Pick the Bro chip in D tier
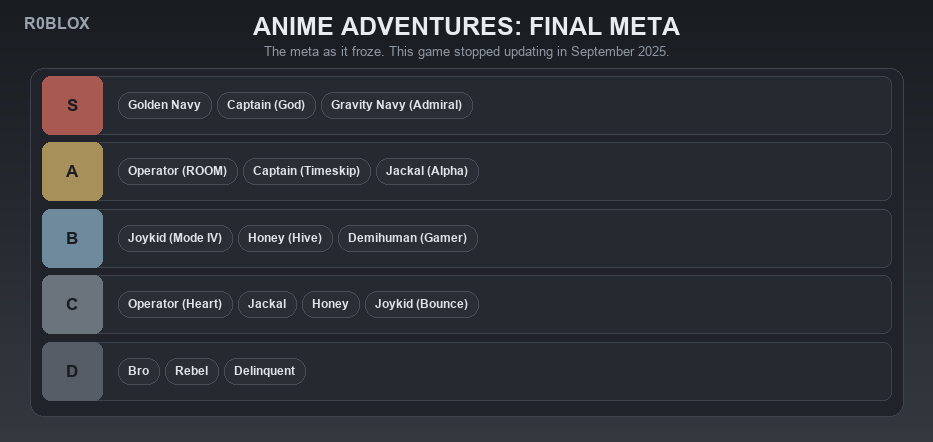 tap(139, 371)
